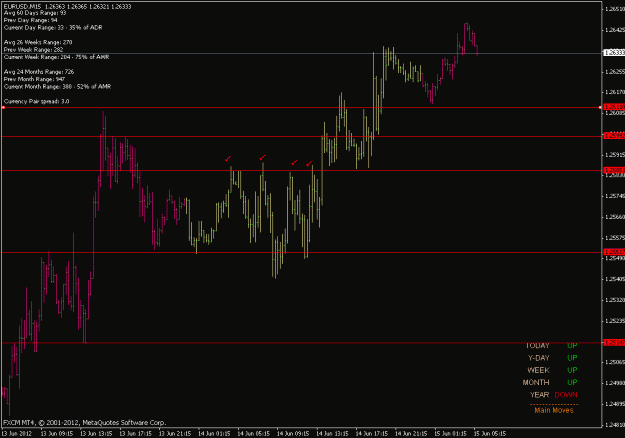Click the 1.24895 price scale label
Image resolution: width=625 pixels, height=438 pixels.
[x=615, y=404]
